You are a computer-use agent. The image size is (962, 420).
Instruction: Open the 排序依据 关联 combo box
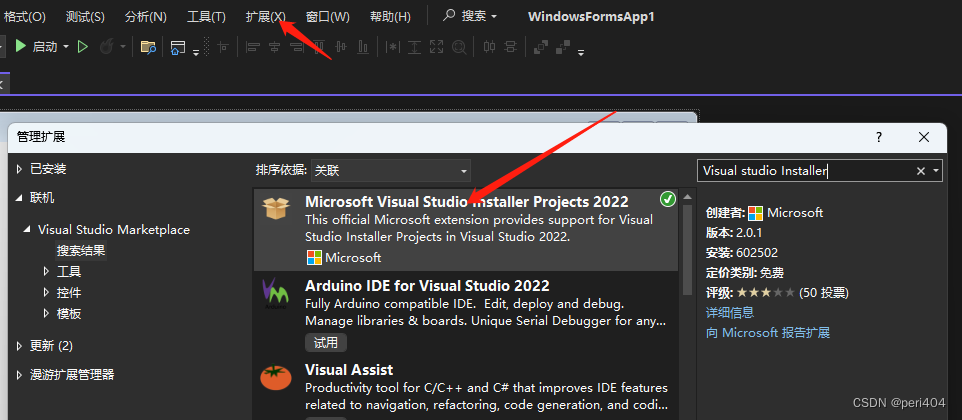click(391, 171)
